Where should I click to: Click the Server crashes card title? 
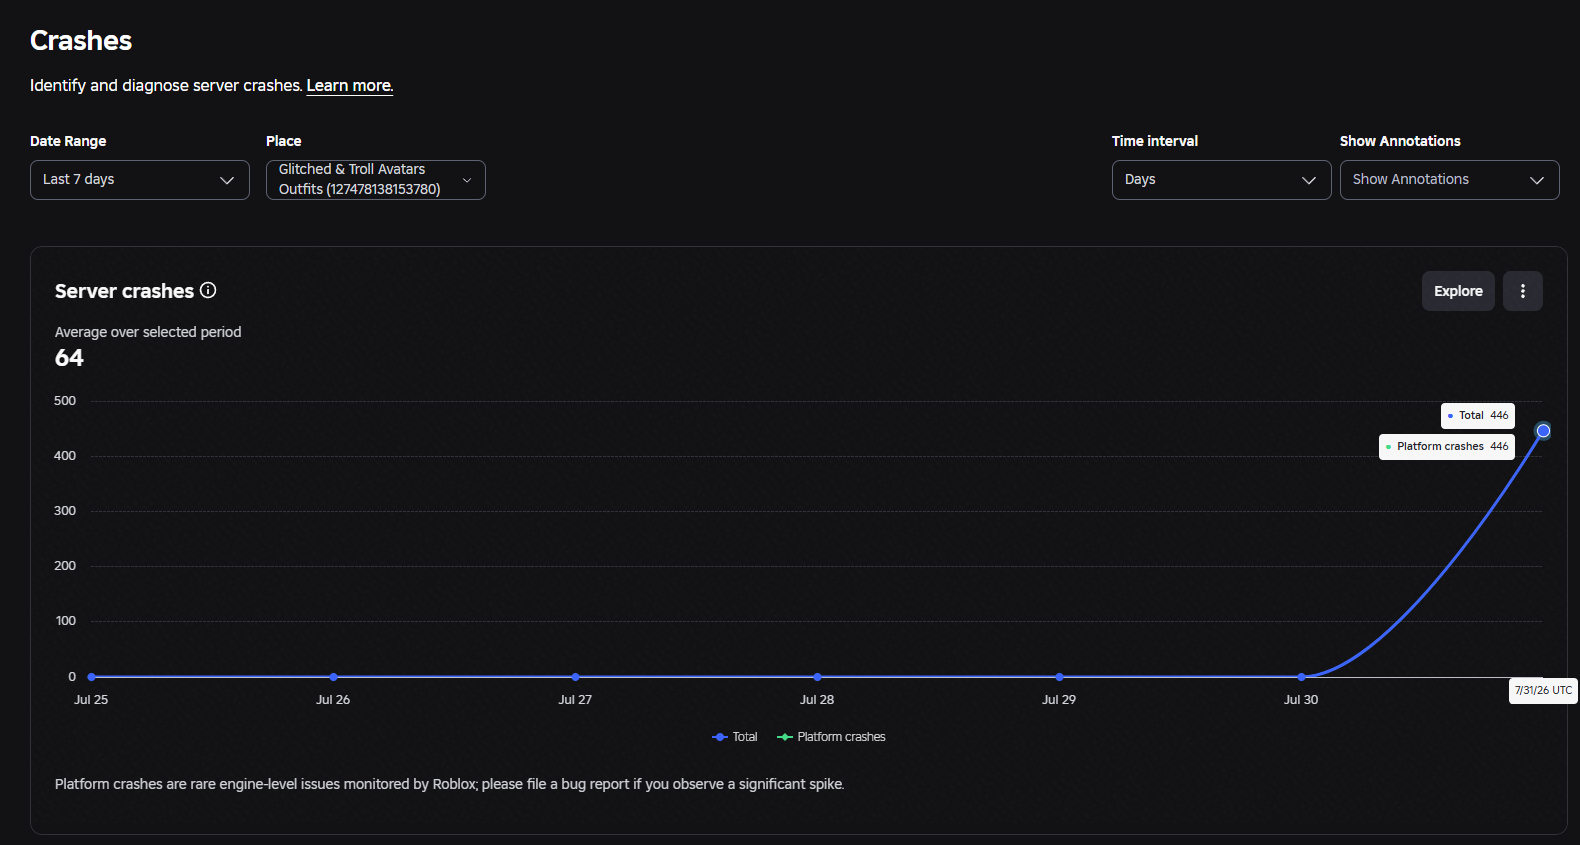[x=124, y=291]
